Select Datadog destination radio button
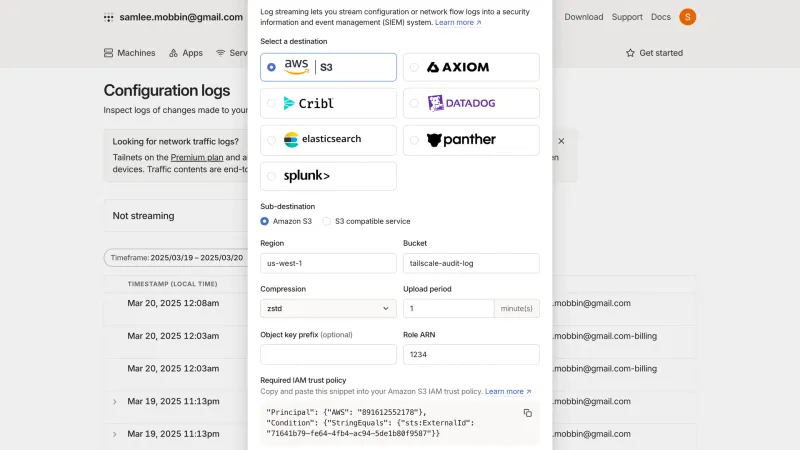Image resolution: width=800 pixels, height=450 pixels. click(414, 103)
